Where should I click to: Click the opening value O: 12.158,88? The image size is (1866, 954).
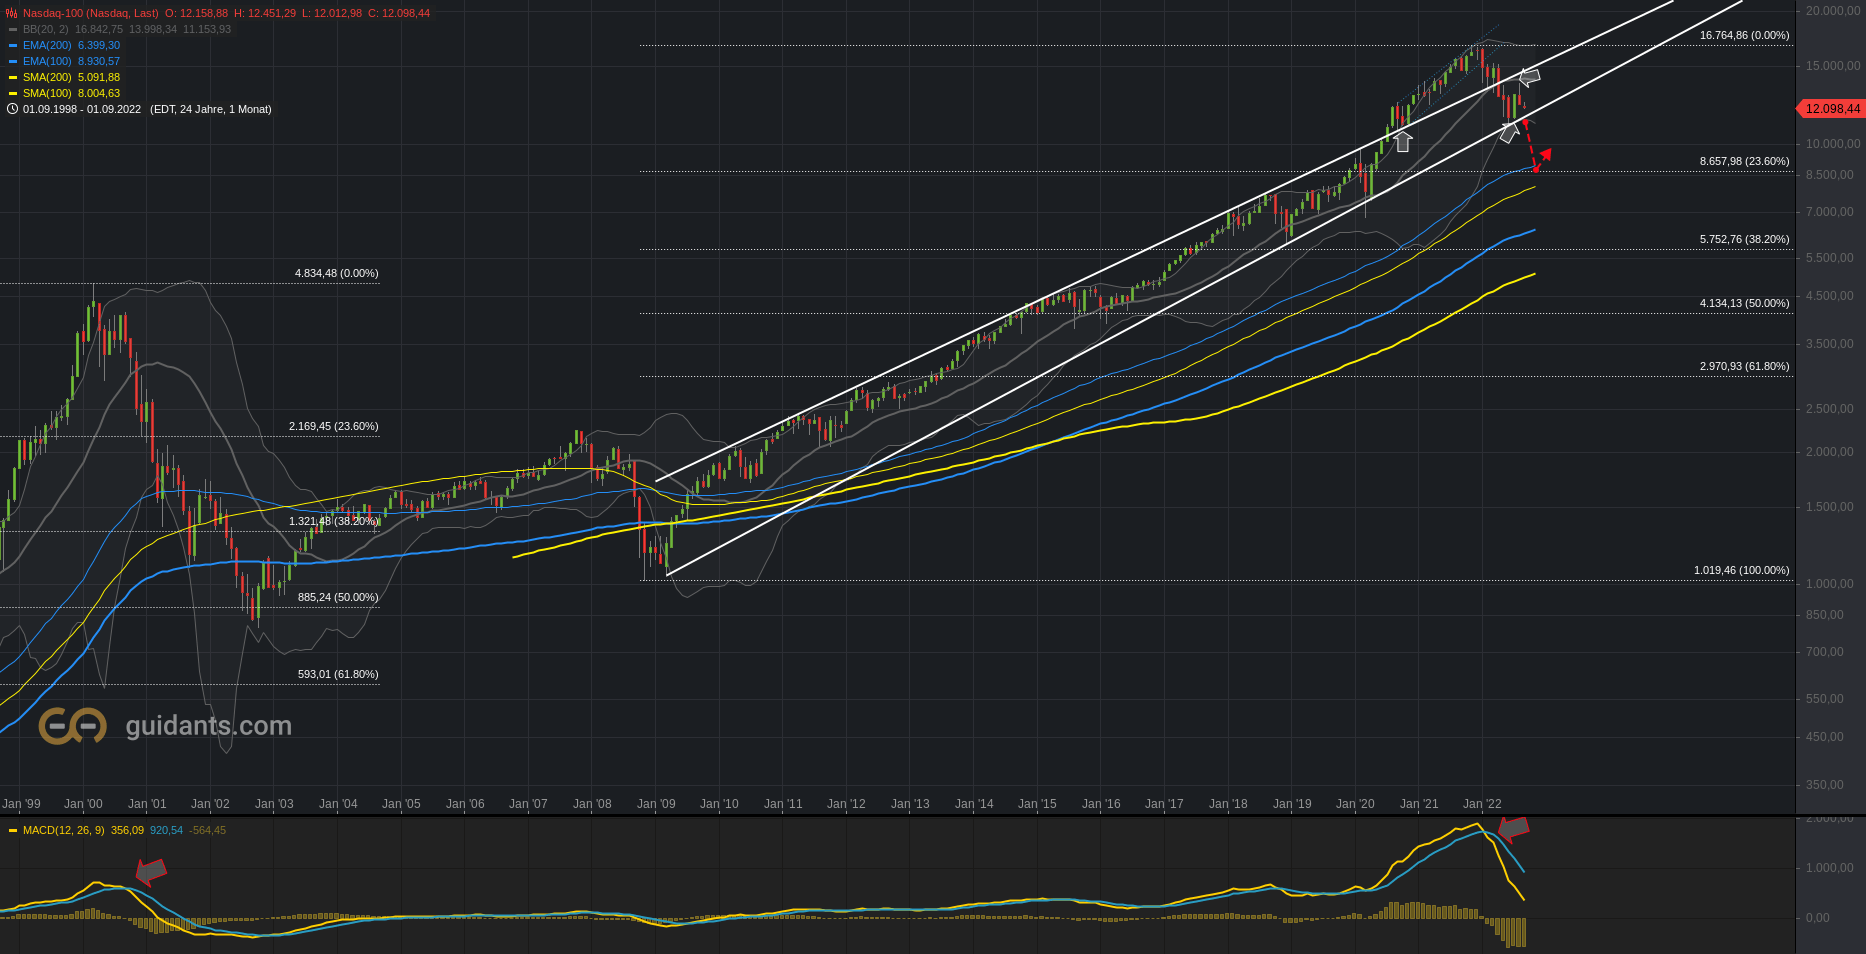pos(197,13)
